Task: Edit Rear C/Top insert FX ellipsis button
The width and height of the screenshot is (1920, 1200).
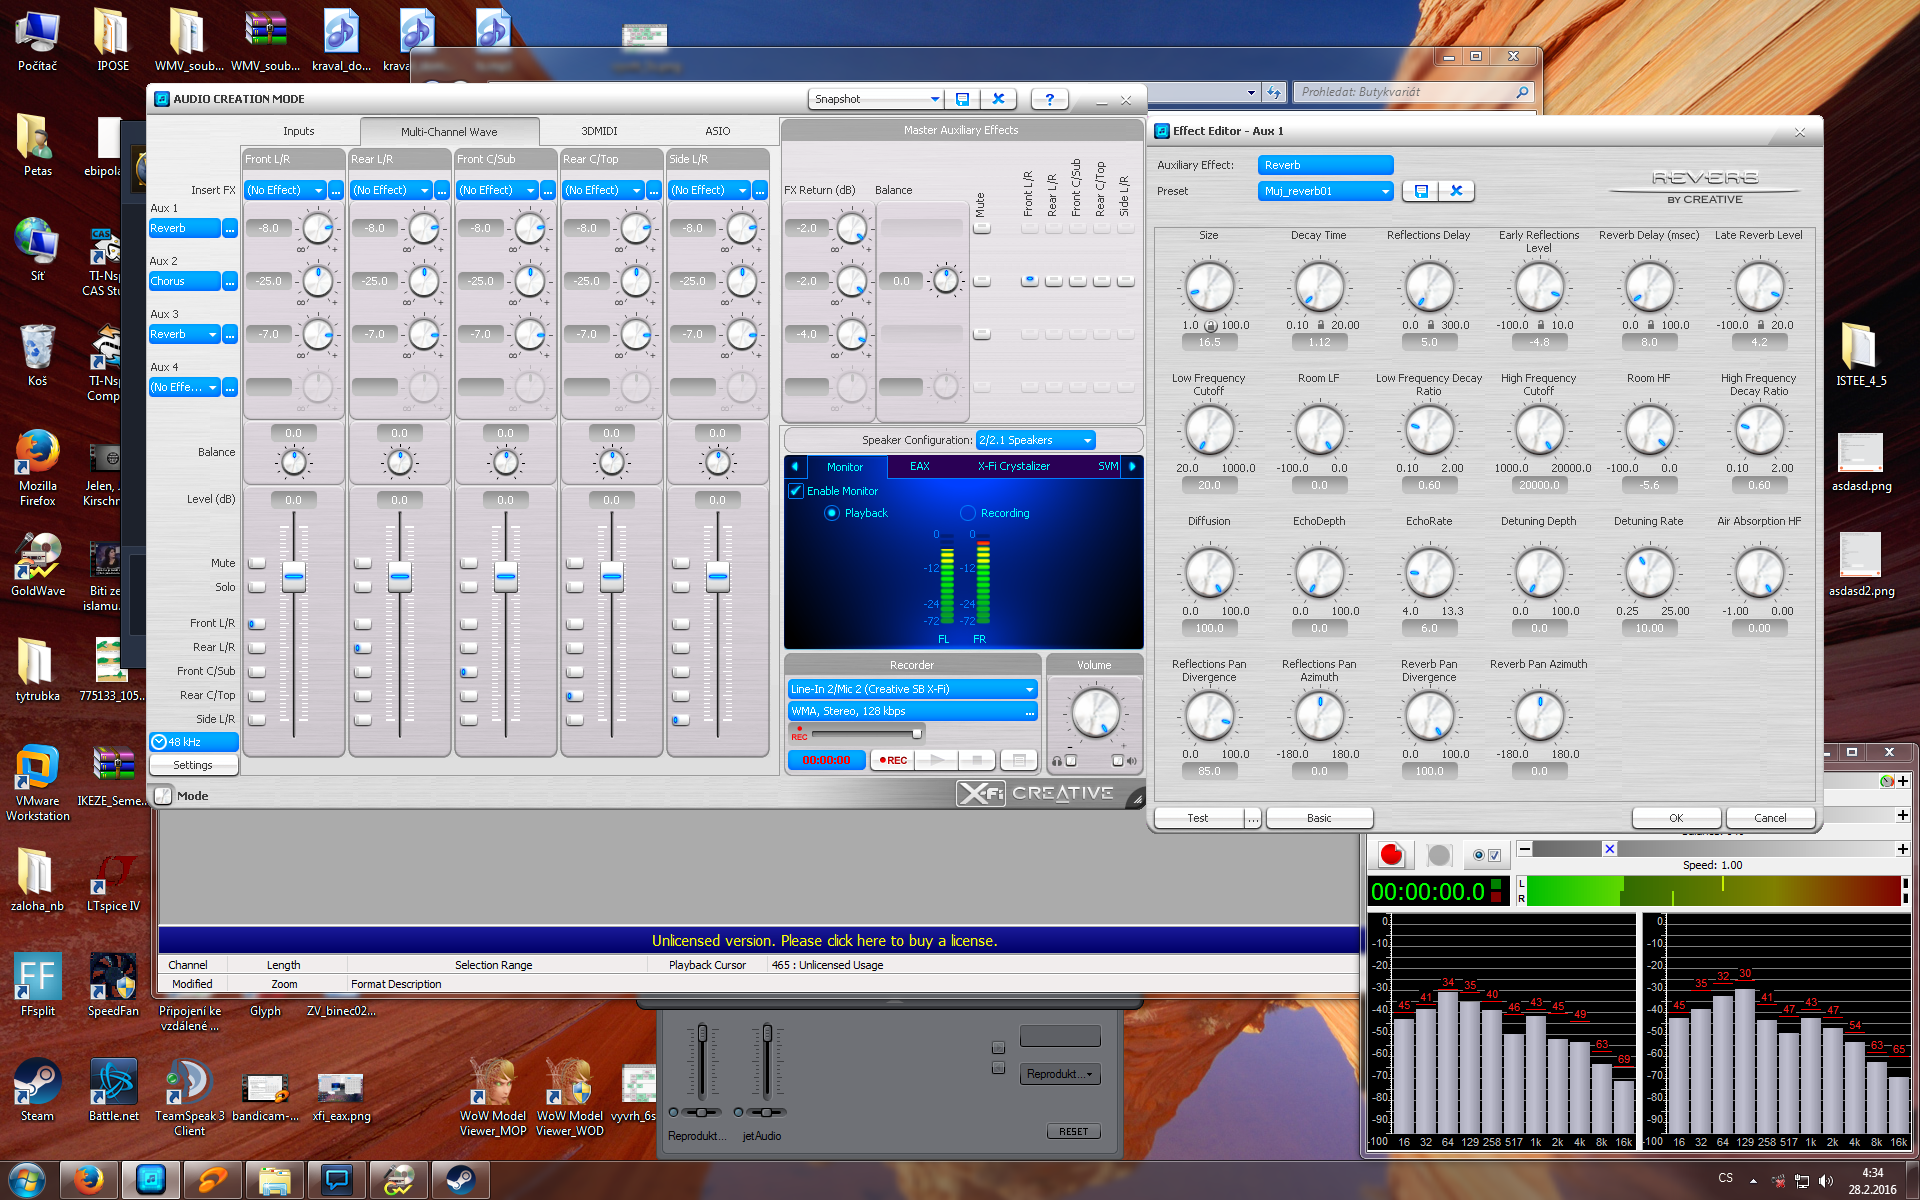Action: pyautogui.click(x=654, y=190)
